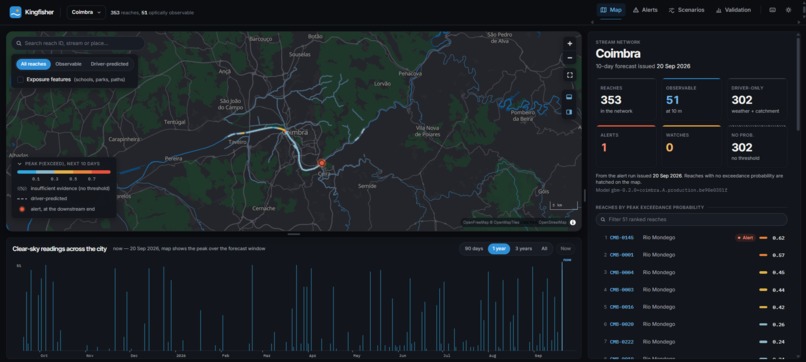Click the Alert badge on the CMB-0145 row

click(745, 238)
